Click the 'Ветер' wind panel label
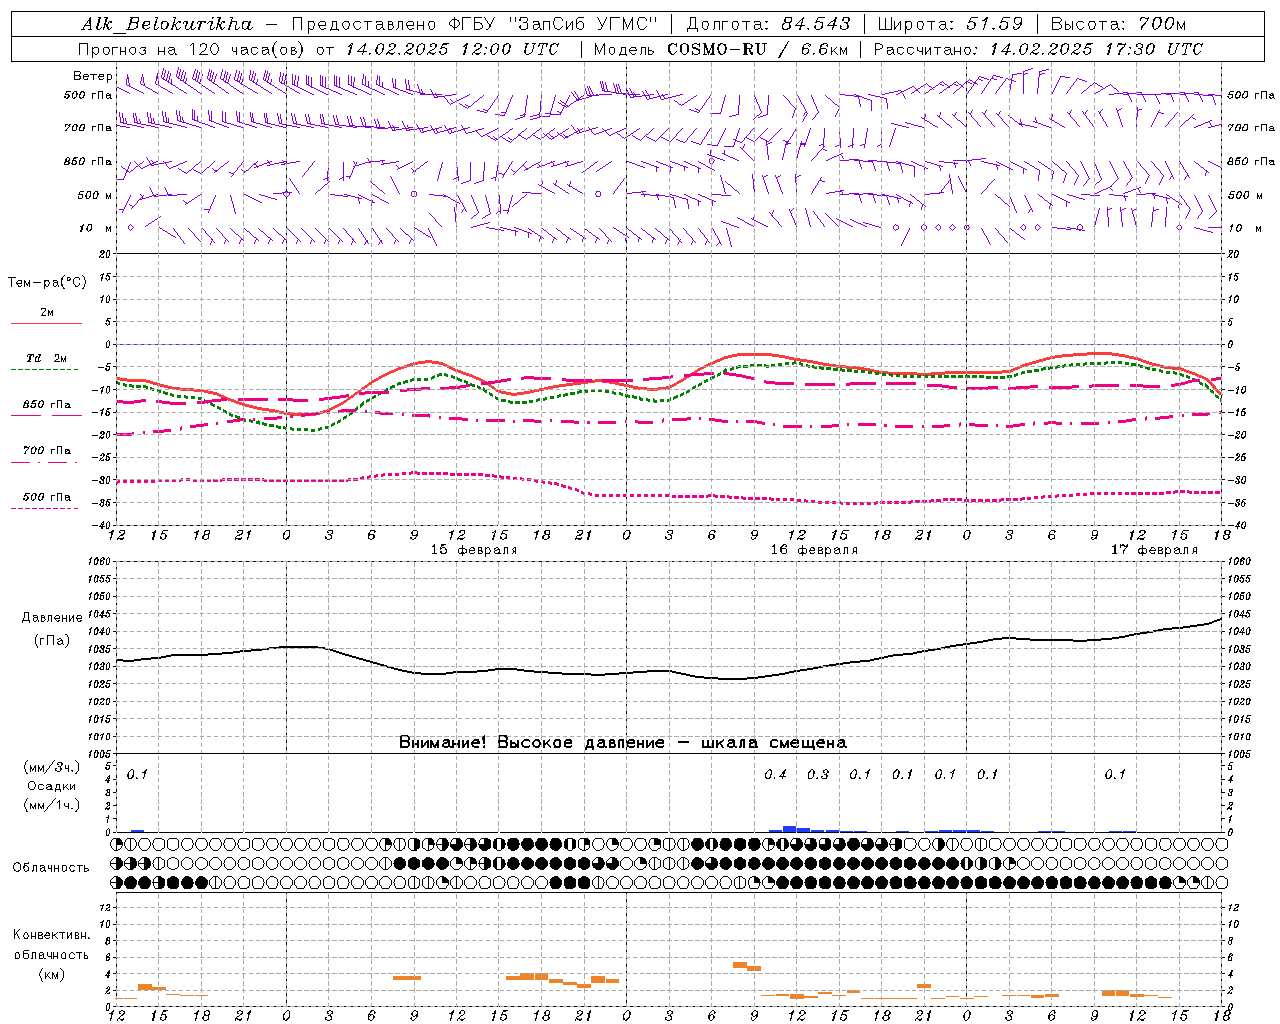 pos(92,76)
